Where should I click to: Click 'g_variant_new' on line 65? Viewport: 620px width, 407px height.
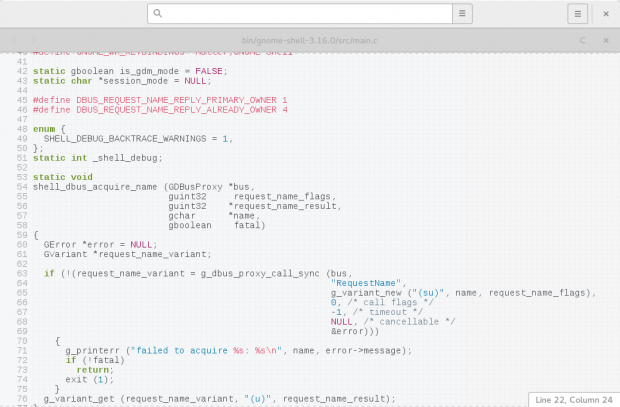[x=366, y=293]
